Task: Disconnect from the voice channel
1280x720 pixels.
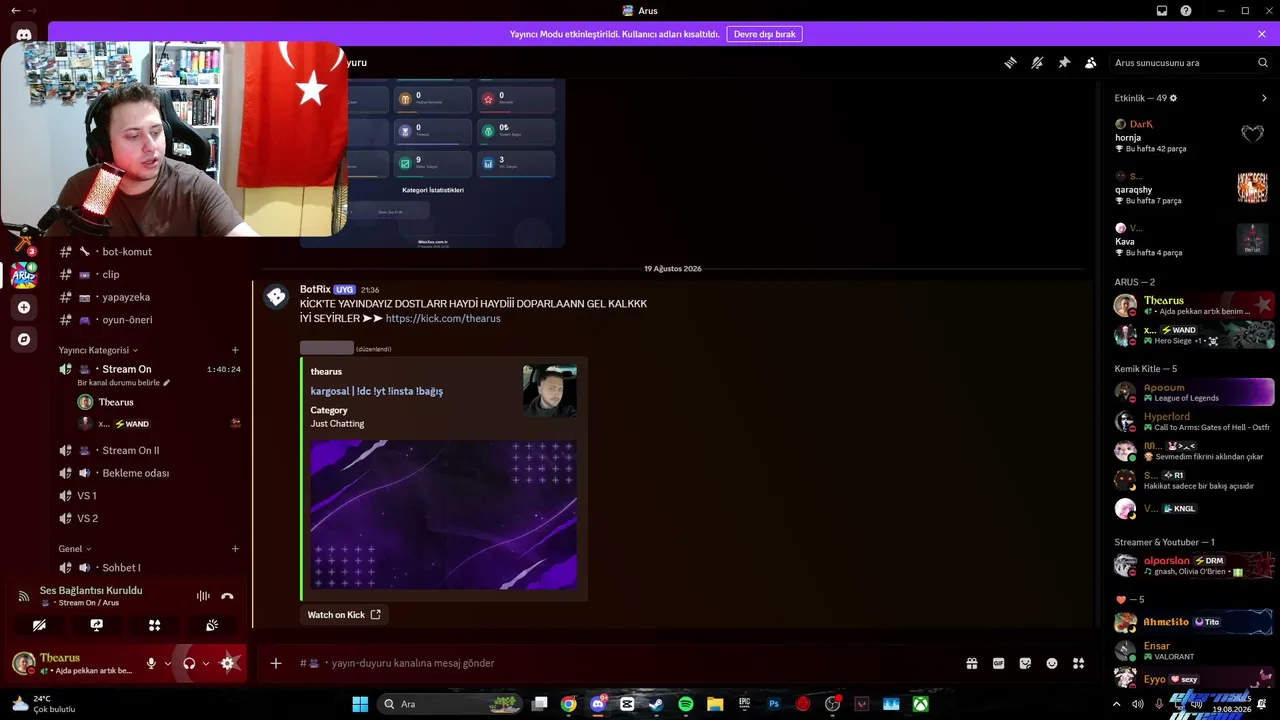Action: 227,596
